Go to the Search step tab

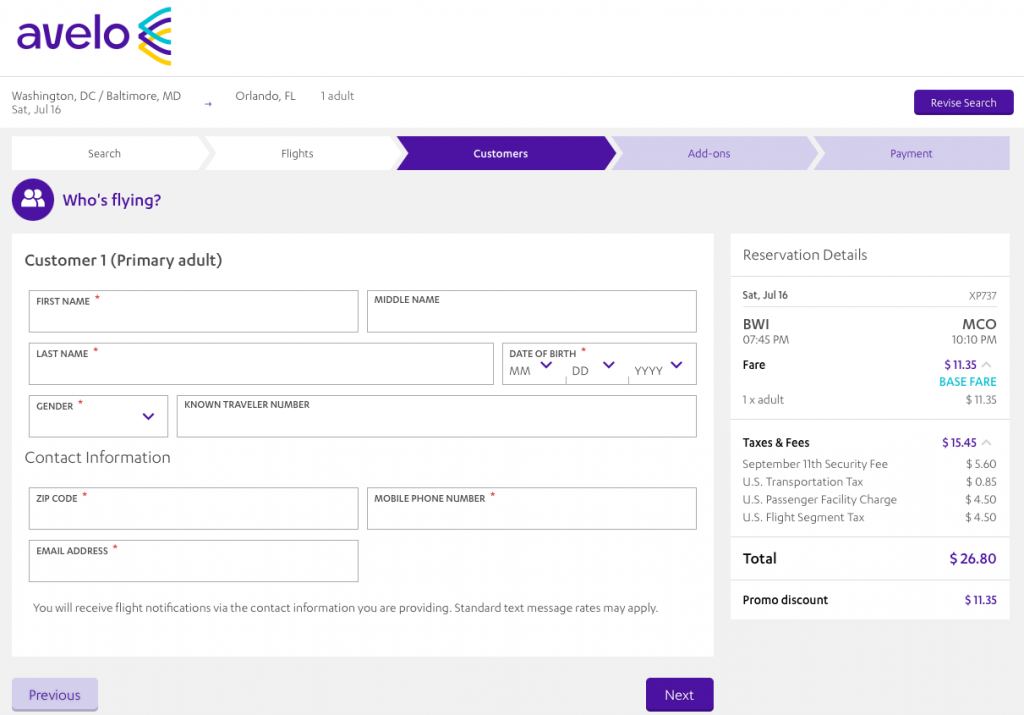point(104,154)
